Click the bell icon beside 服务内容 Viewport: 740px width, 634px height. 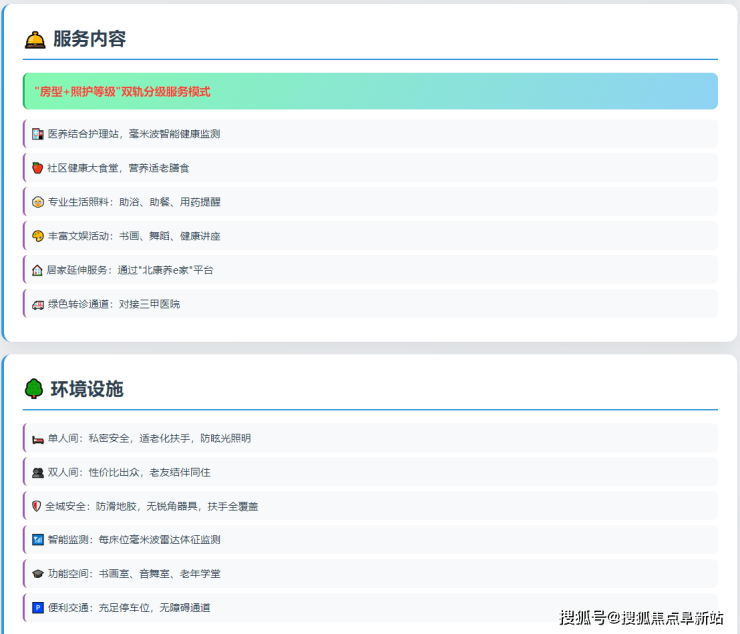[35, 40]
